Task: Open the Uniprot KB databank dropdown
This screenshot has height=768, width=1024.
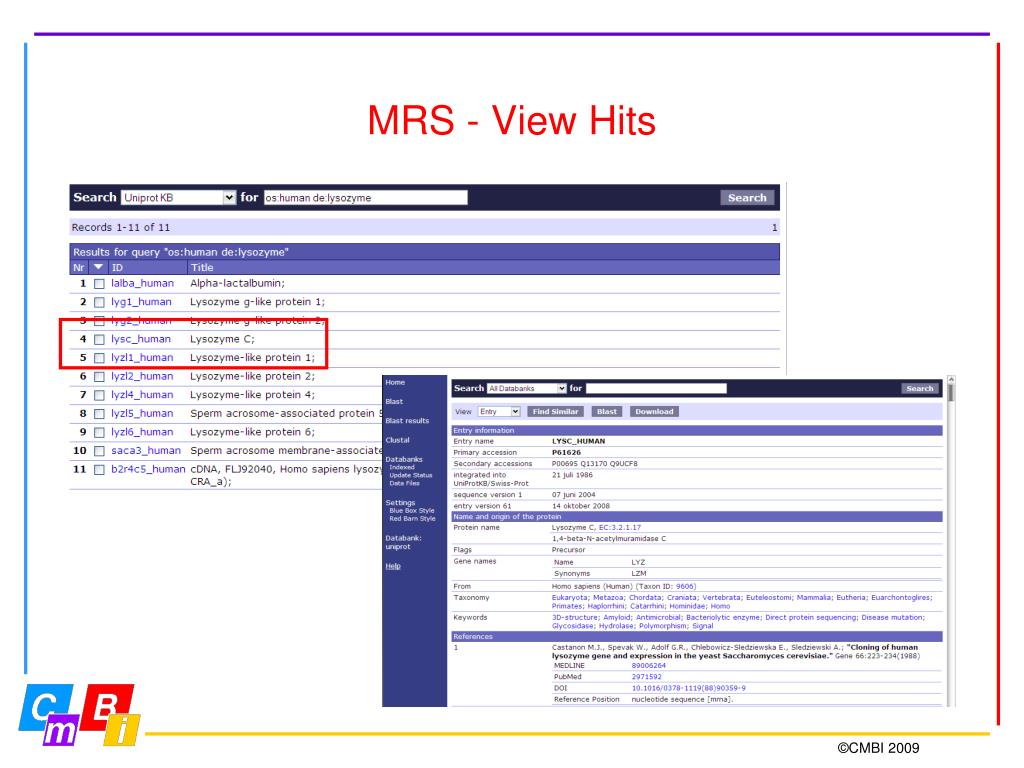Action: click(x=178, y=197)
